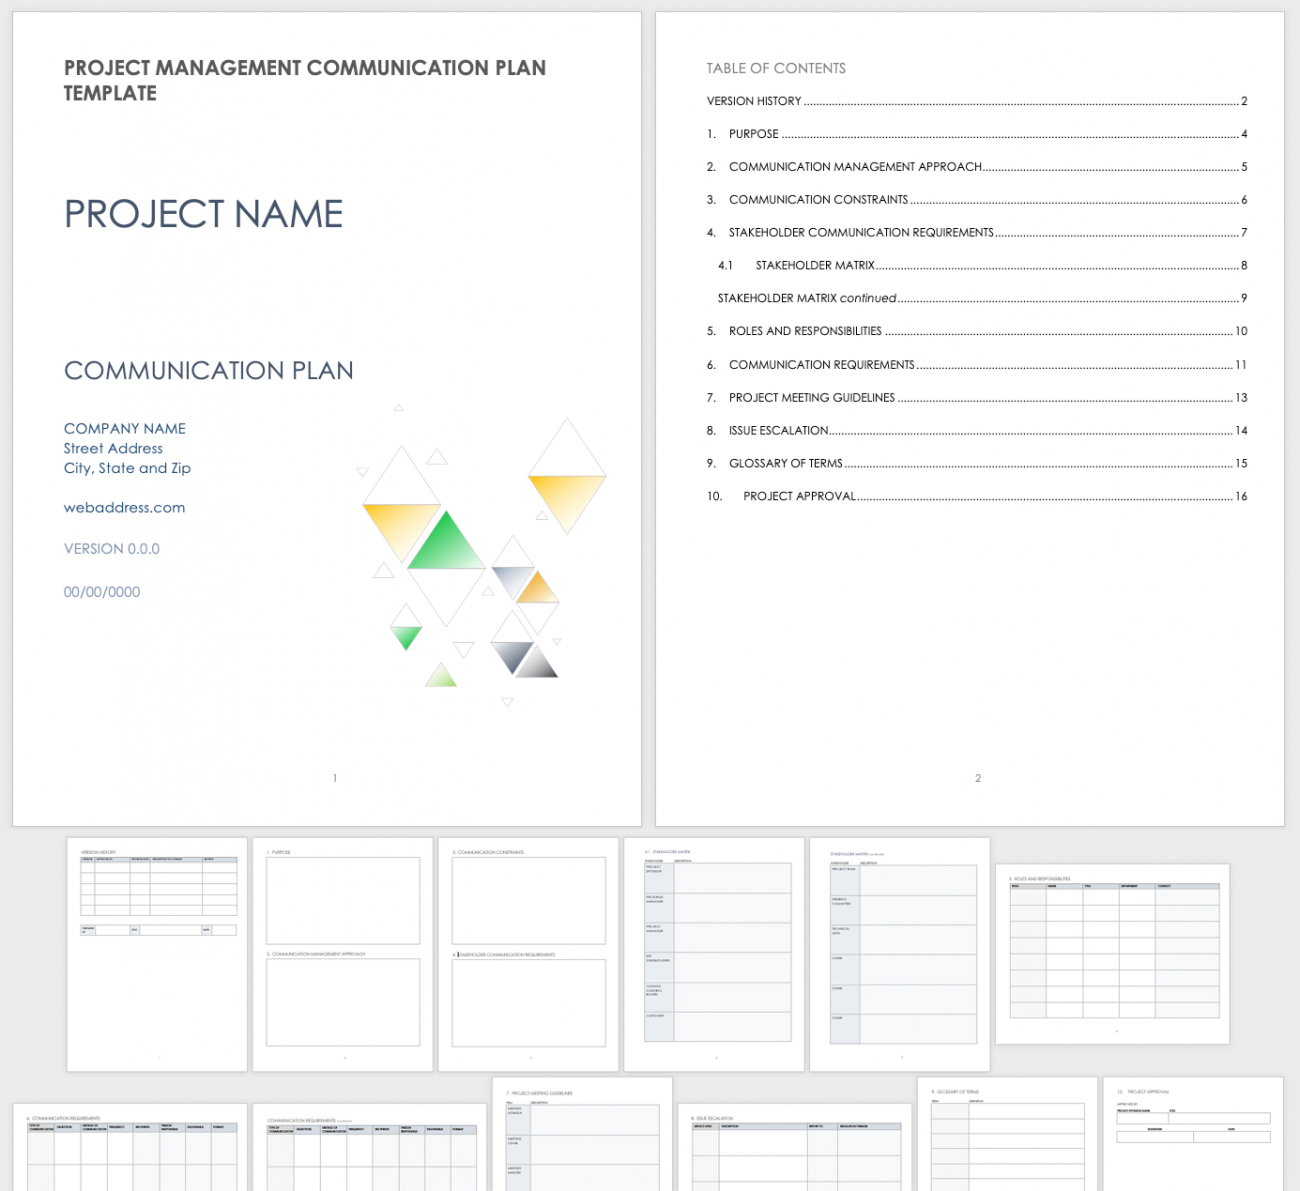
Task: Click the PROJECT NAME title text
Action: pyautogui.click(x=203, y=213)
